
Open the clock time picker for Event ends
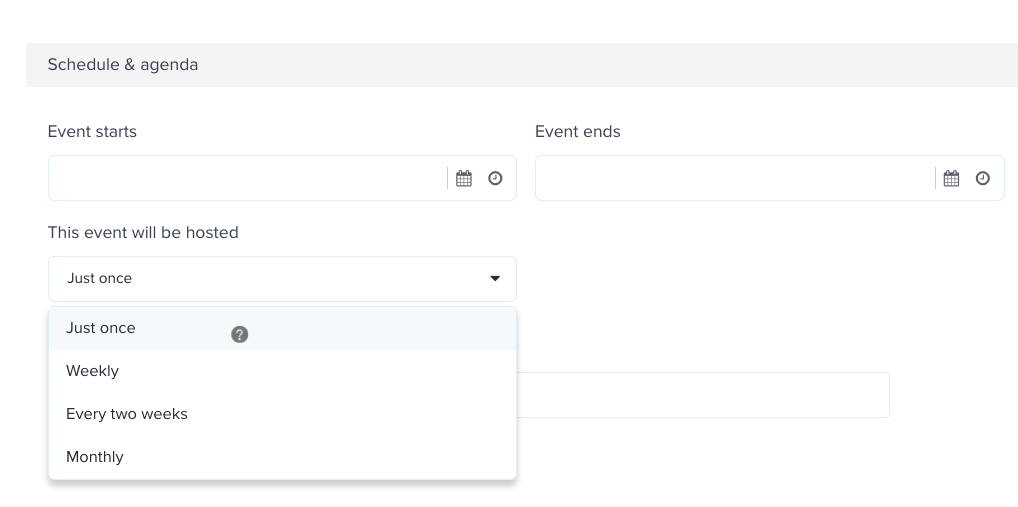[982, 178]
